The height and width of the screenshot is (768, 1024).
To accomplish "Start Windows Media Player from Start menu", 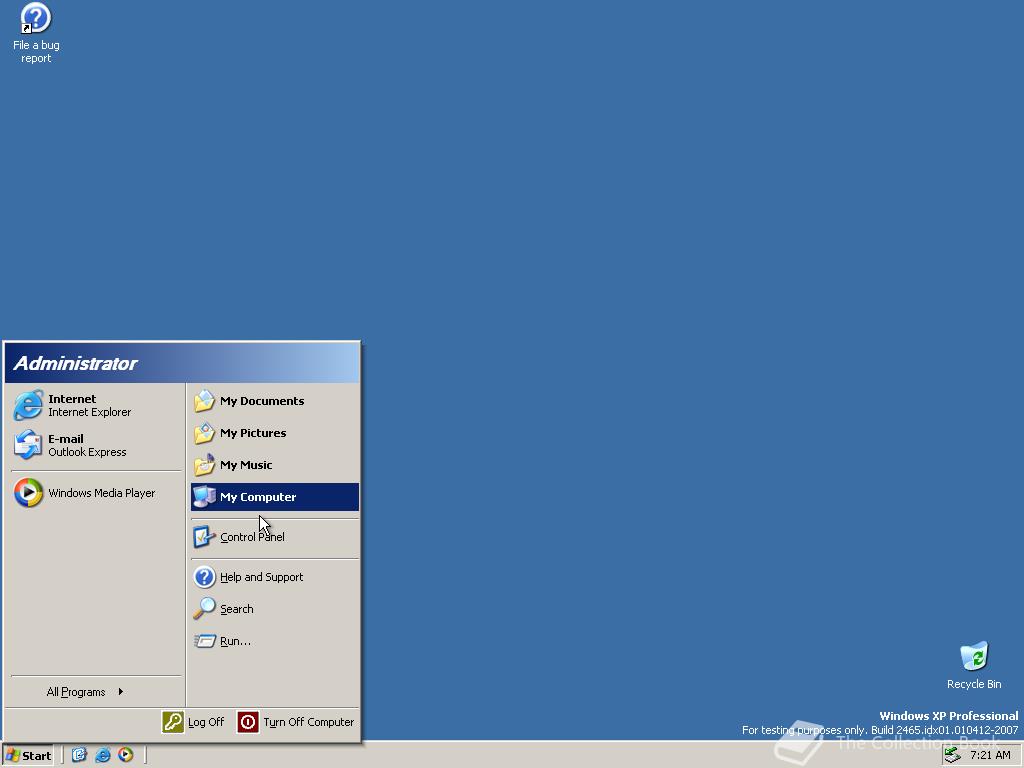I will [96, 493].
